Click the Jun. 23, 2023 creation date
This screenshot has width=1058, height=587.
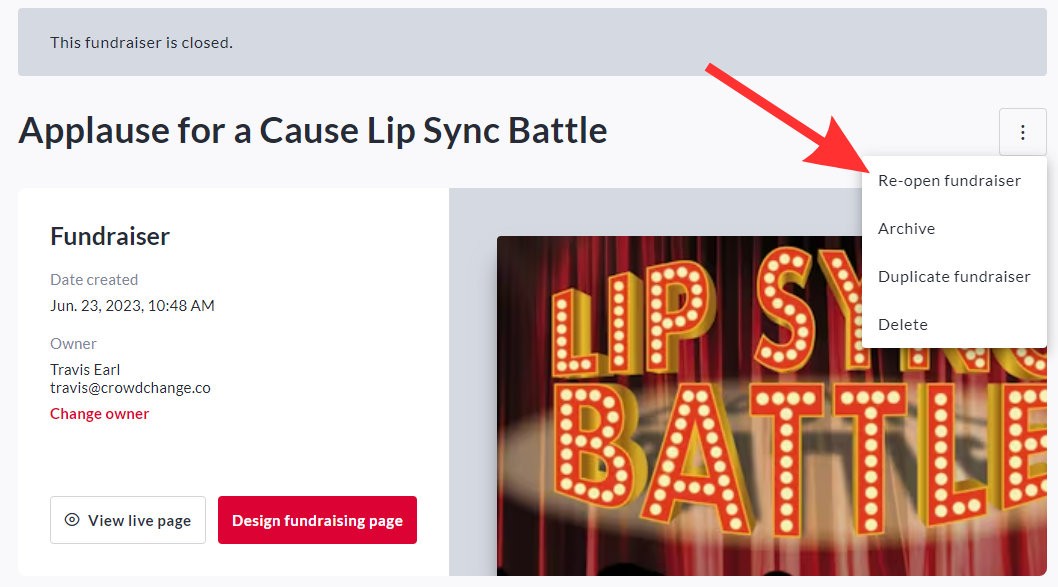132,306
